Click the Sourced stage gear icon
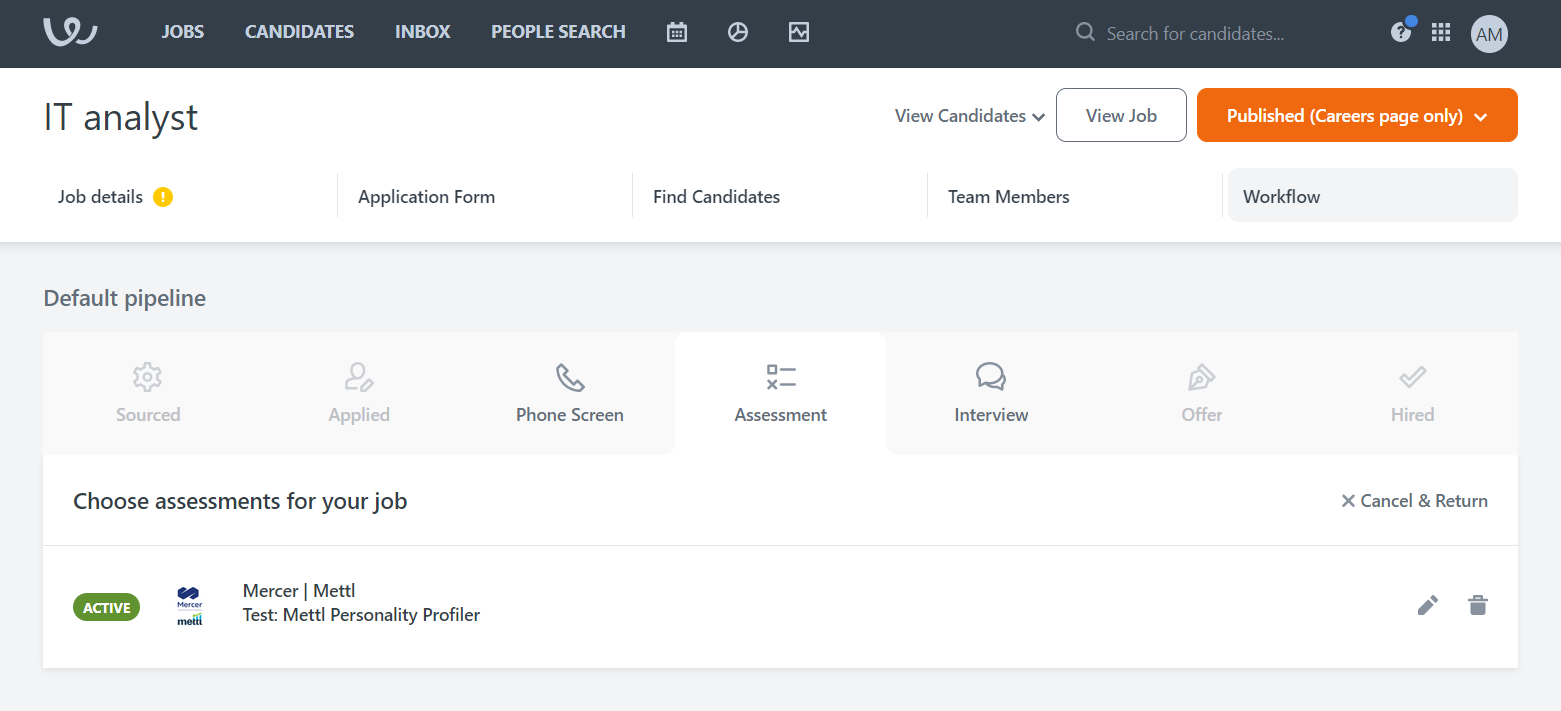The width and height of the screenshot is (1561, 711). [x=147, y=377]
